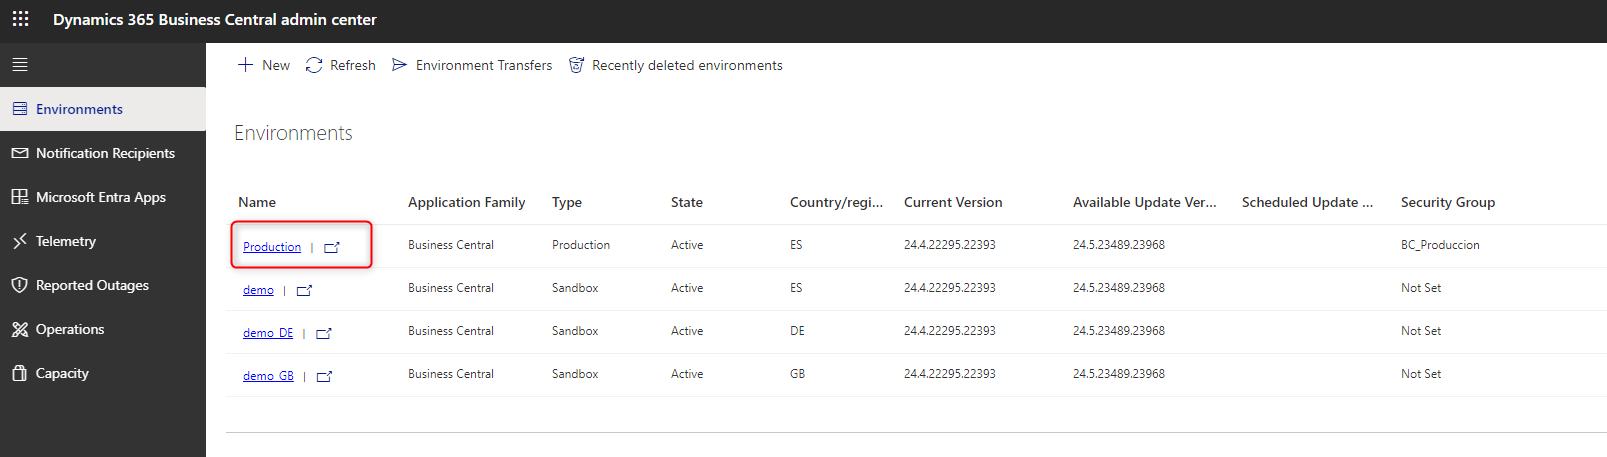Click the Current Version column header

tap(953, 202)
